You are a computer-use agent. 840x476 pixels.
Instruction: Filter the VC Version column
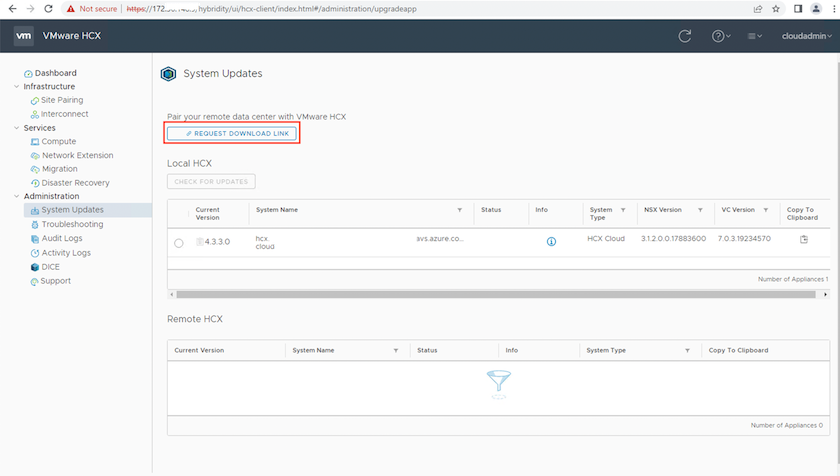coord(766,210)
